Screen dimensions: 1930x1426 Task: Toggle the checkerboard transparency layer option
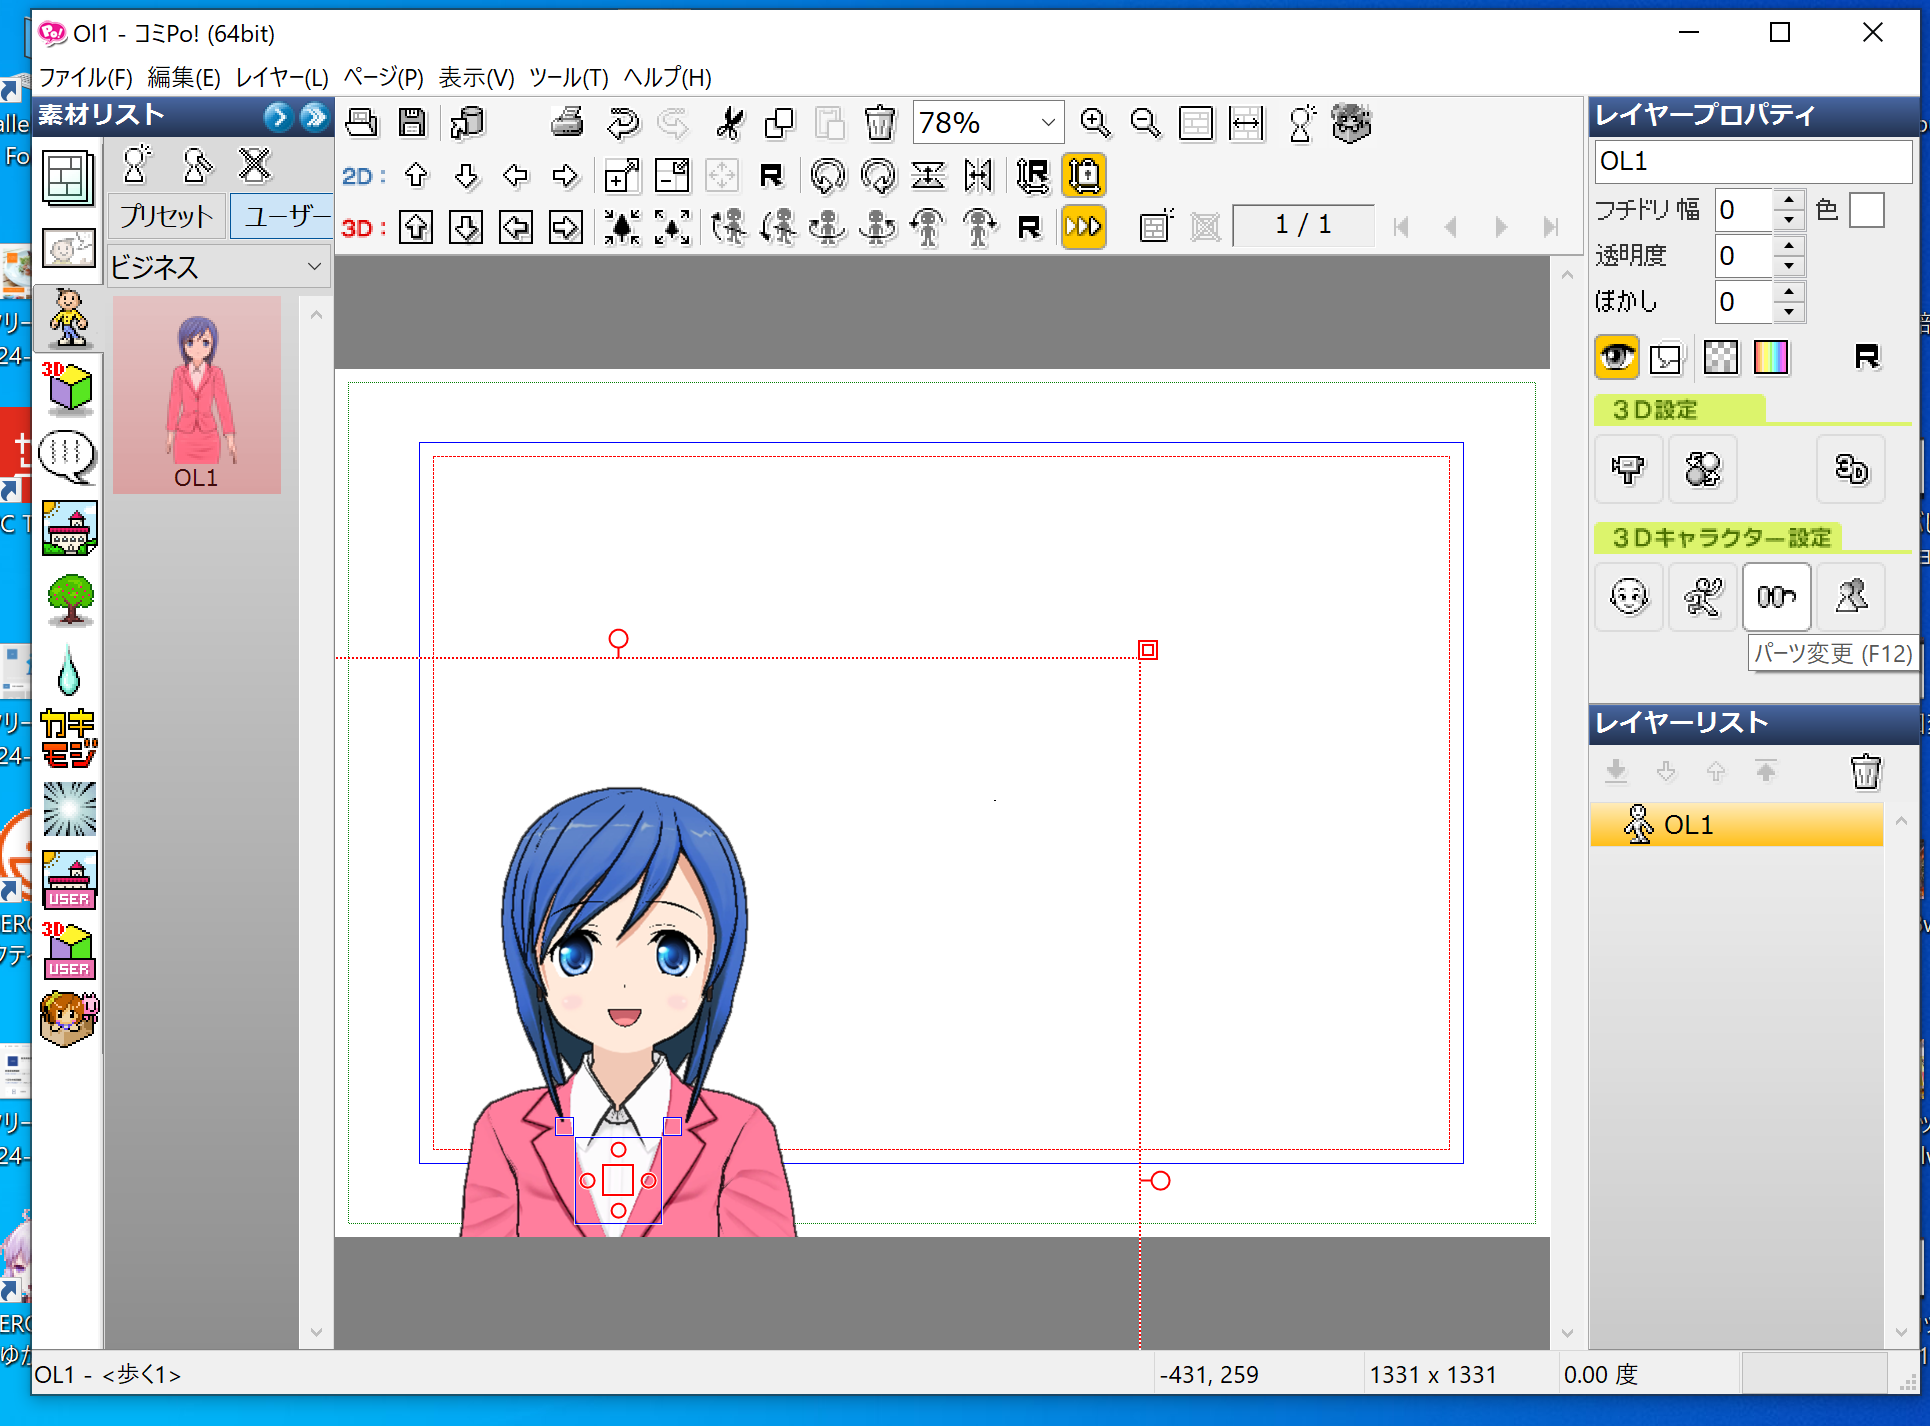coord(1720,357)
